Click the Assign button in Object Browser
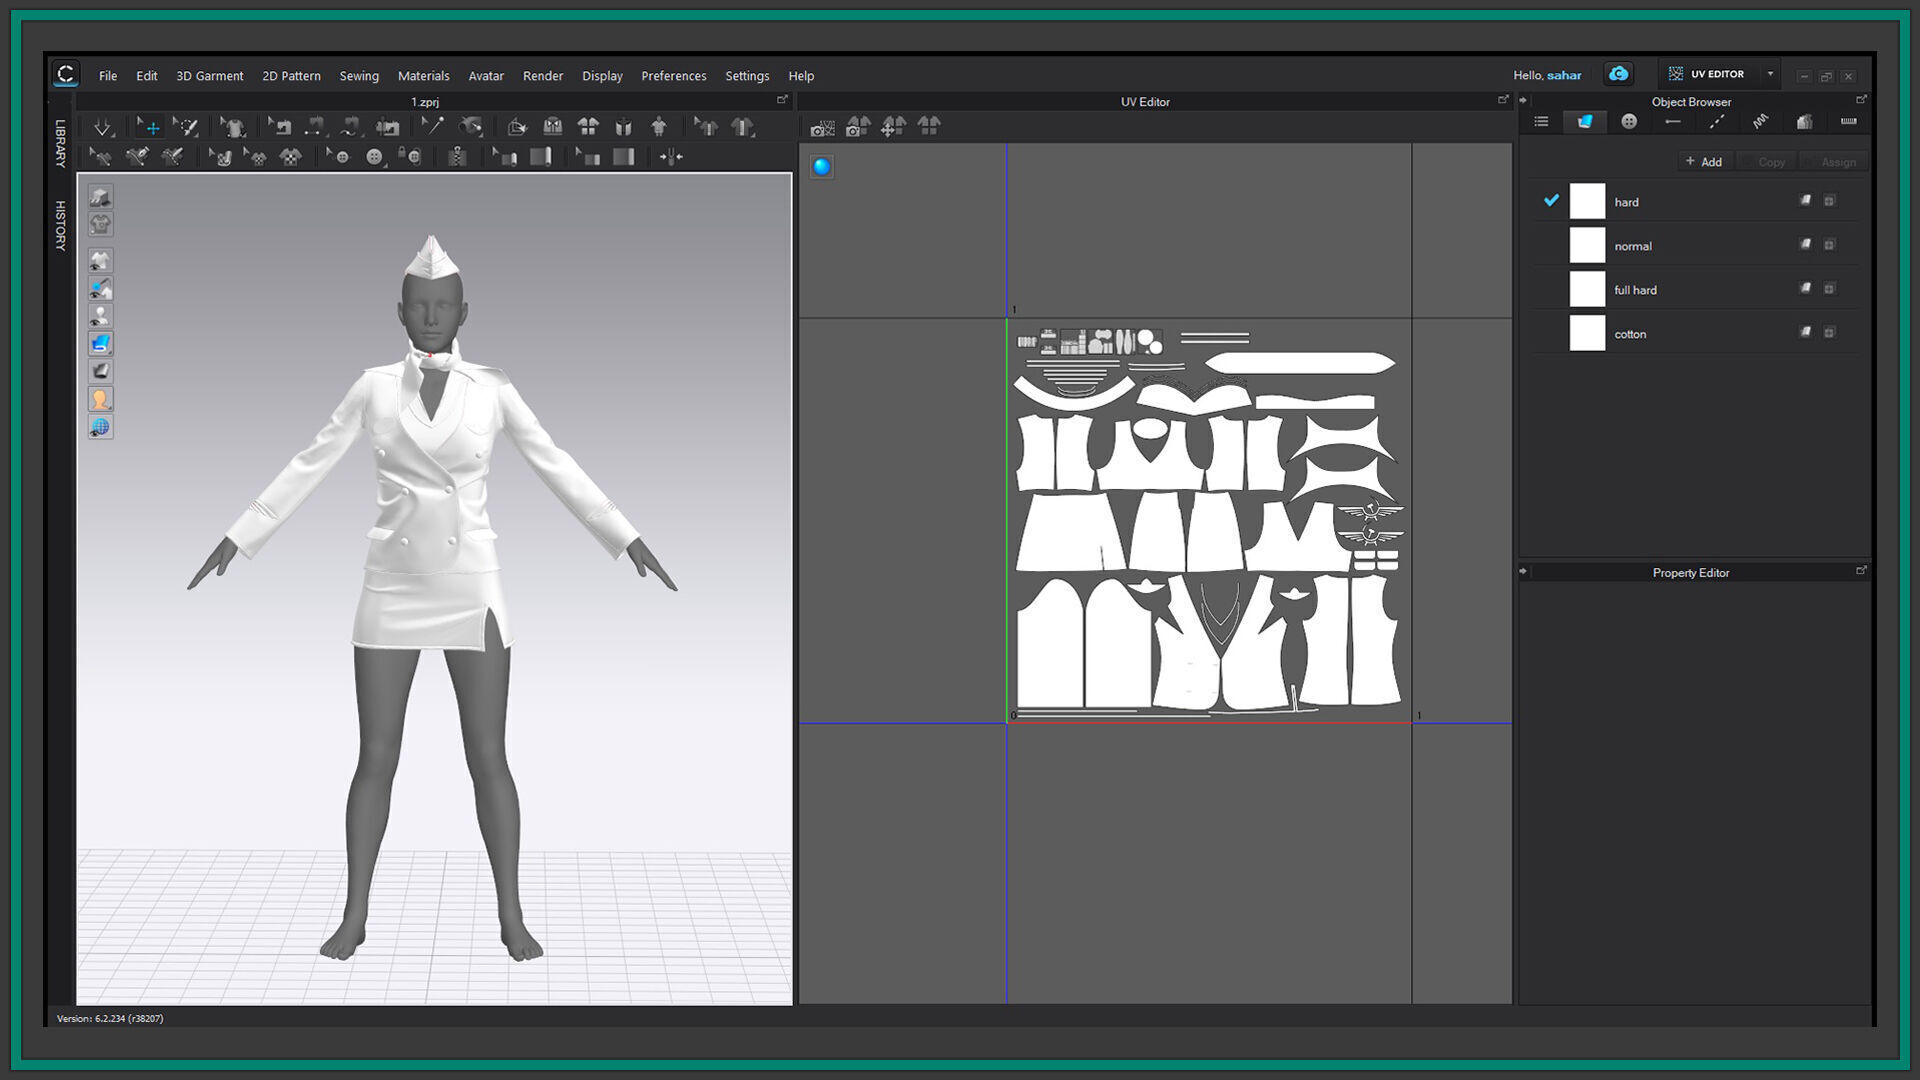Viewport: 1920px width, 1080px height. (1832, 162)
